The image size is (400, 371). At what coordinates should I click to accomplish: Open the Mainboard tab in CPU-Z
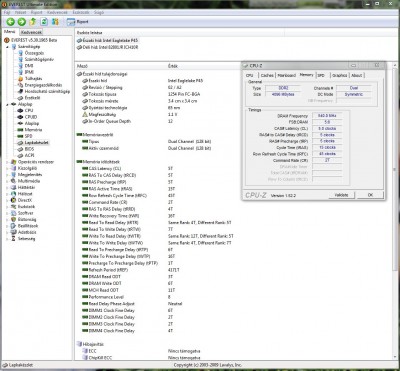[x=286, y=75]
